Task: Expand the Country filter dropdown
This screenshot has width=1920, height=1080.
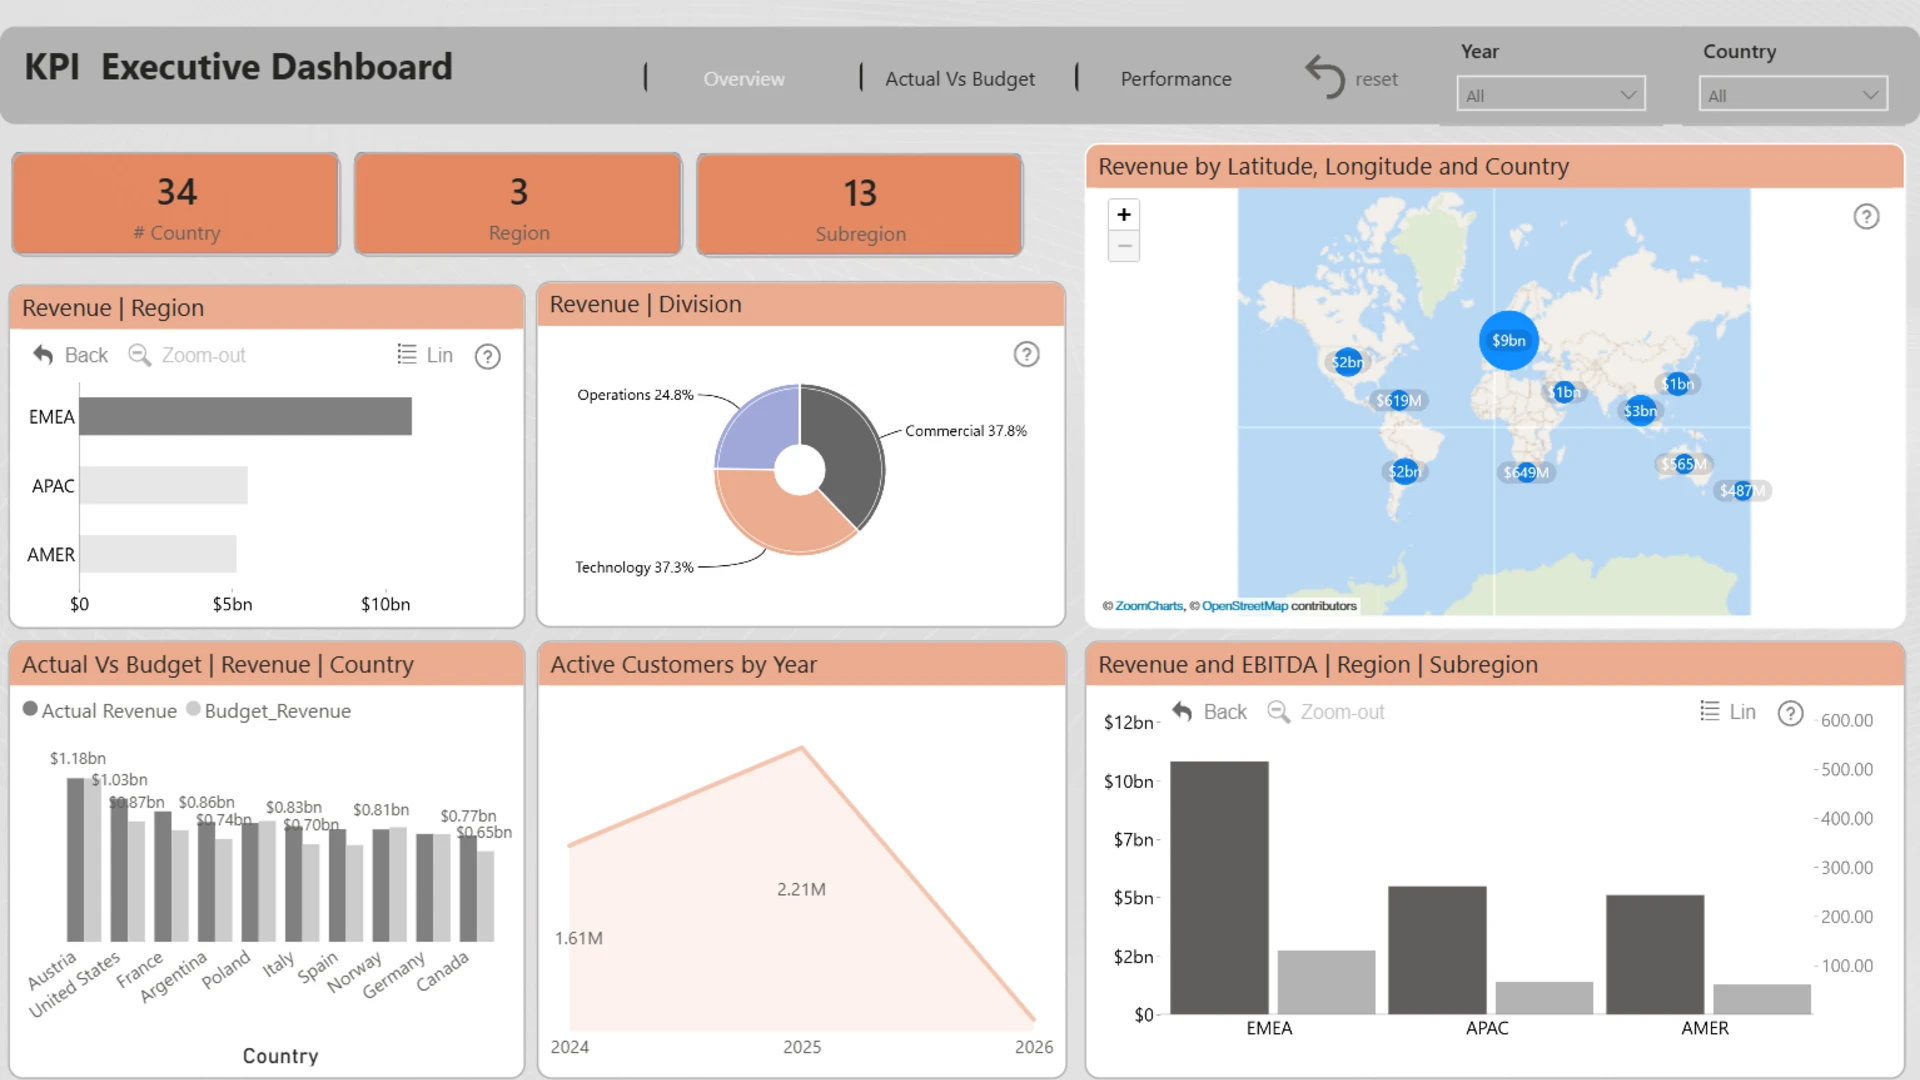Action: [1792, 95]
